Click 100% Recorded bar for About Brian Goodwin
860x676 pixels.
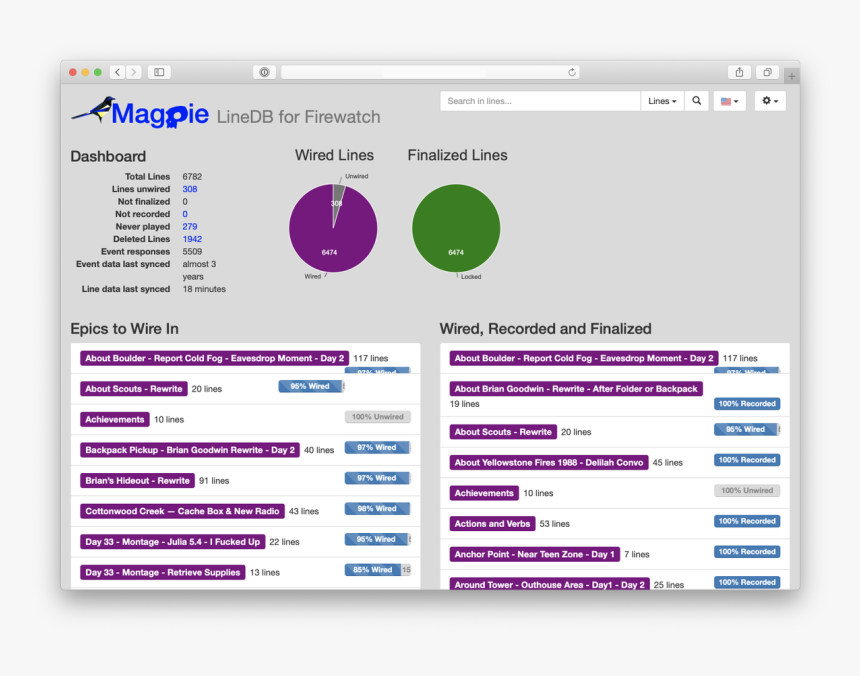coord(747,404)
